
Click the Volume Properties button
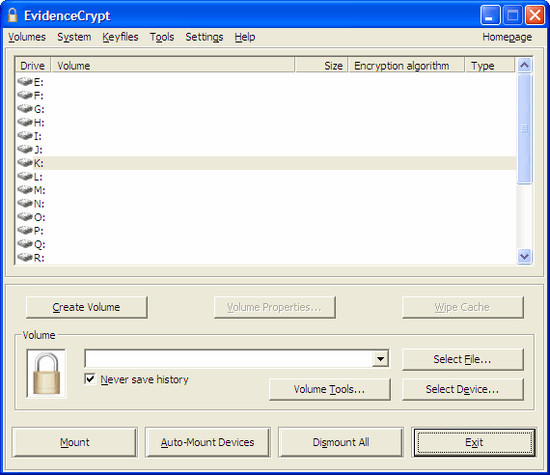pyautogui.click(x=275, y=307)
